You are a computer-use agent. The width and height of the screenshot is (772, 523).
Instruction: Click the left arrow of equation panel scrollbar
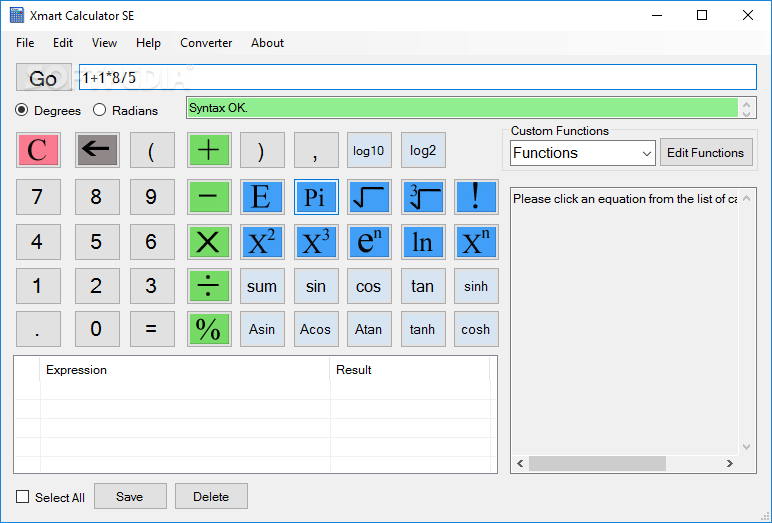pos(520,463)
